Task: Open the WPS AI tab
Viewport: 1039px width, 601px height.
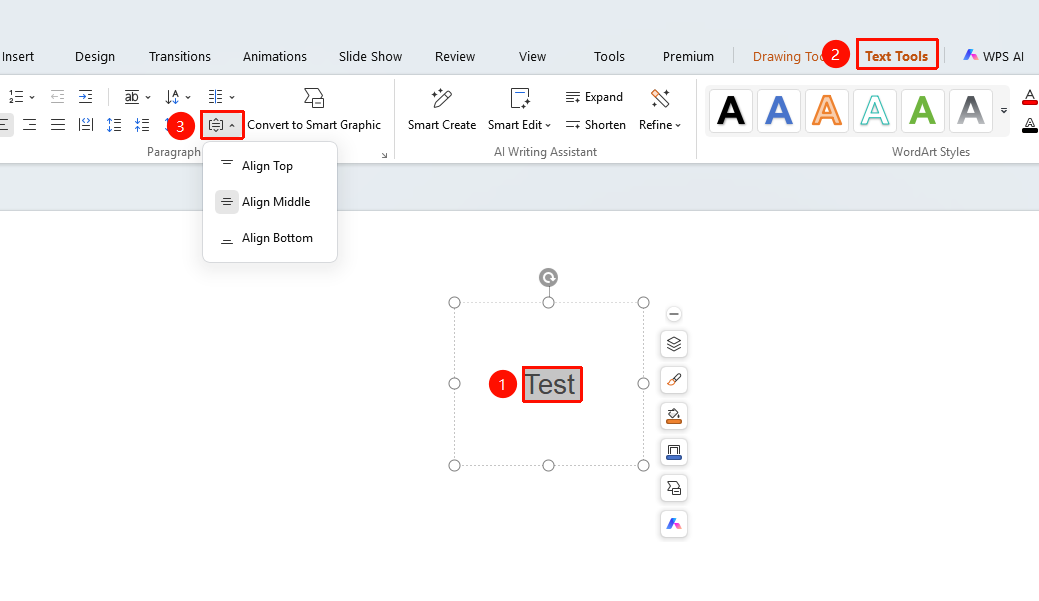Action: (x=993, y=56)
